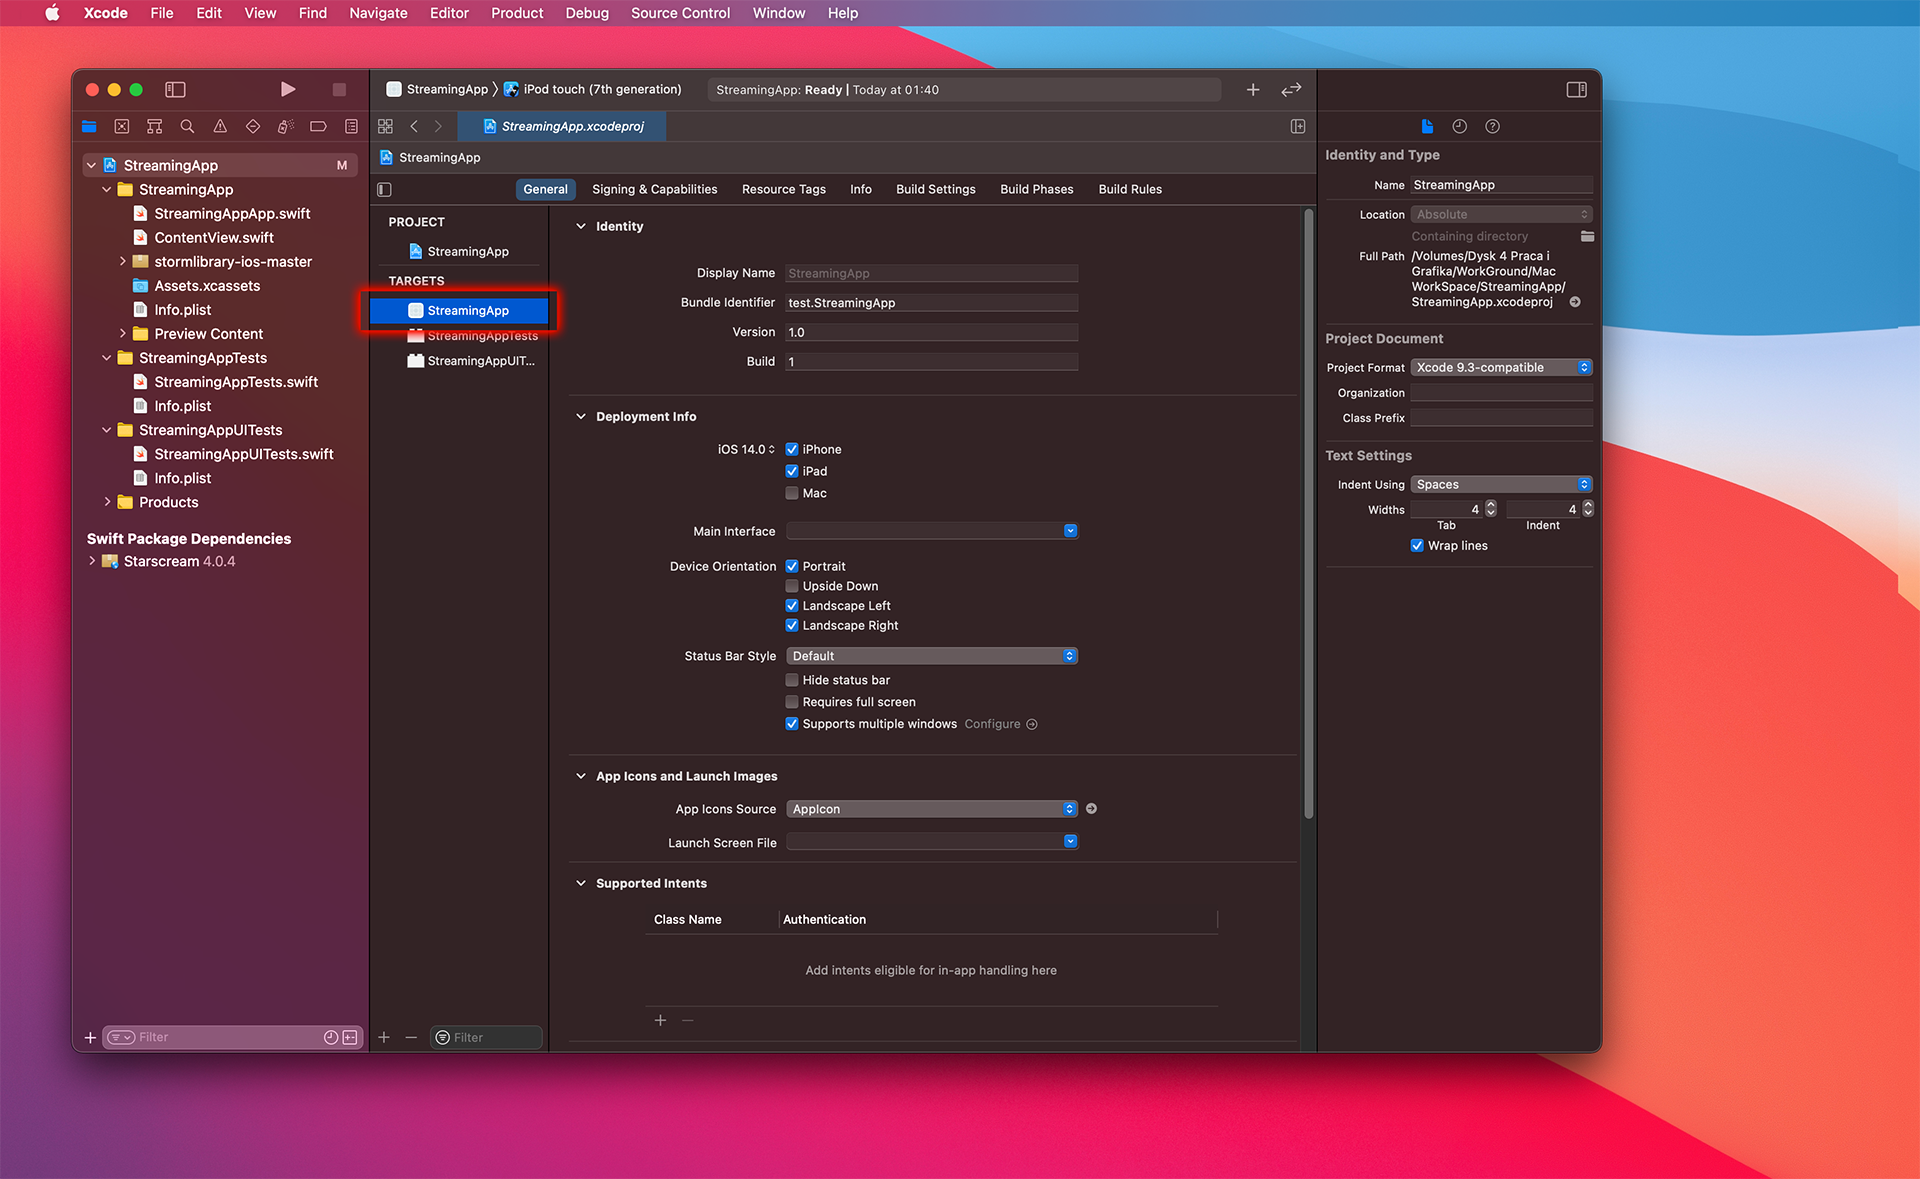Screen dimensions: 1920x1179
Task: Select the Quick Help inspector icon
Action: click(1492, 126)
